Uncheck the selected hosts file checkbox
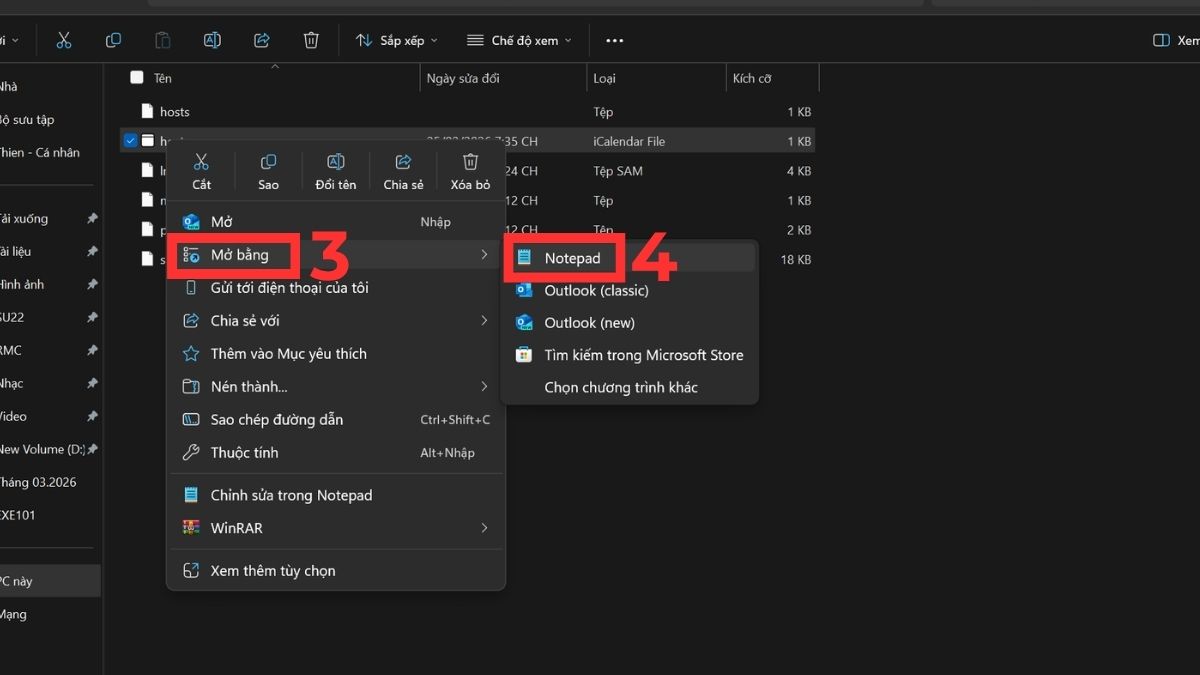This screenshot has height=675, width=1200. (x=130, y=140)
